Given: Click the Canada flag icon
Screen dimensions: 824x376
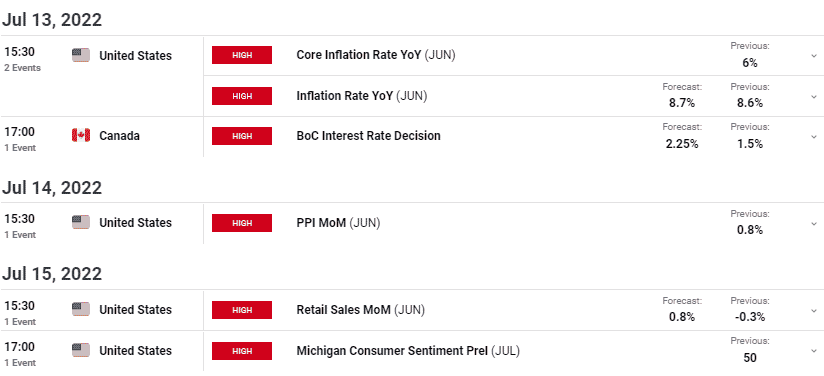Looking at the screenshot, I should pyautogui.click(x=81, y=136).
